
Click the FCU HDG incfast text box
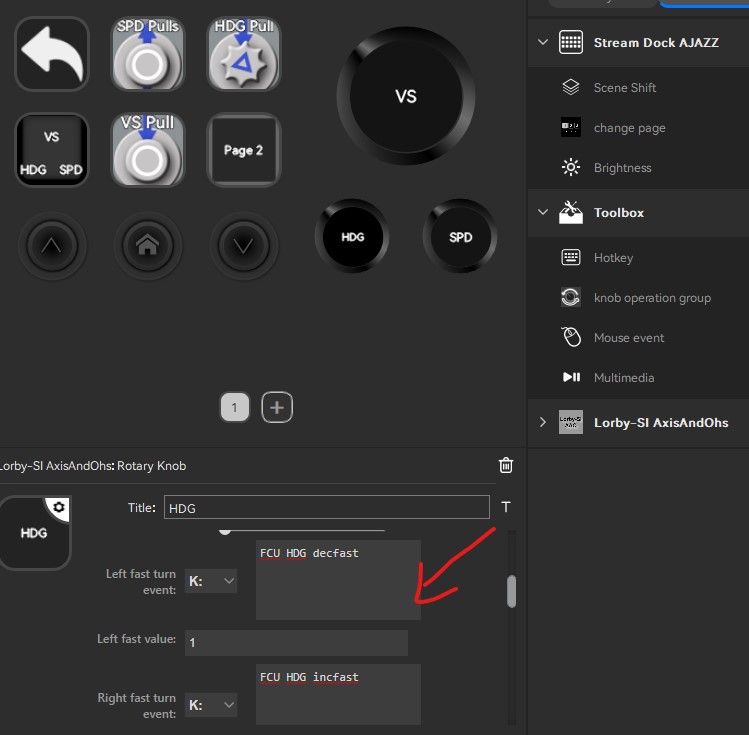point(338,694)
